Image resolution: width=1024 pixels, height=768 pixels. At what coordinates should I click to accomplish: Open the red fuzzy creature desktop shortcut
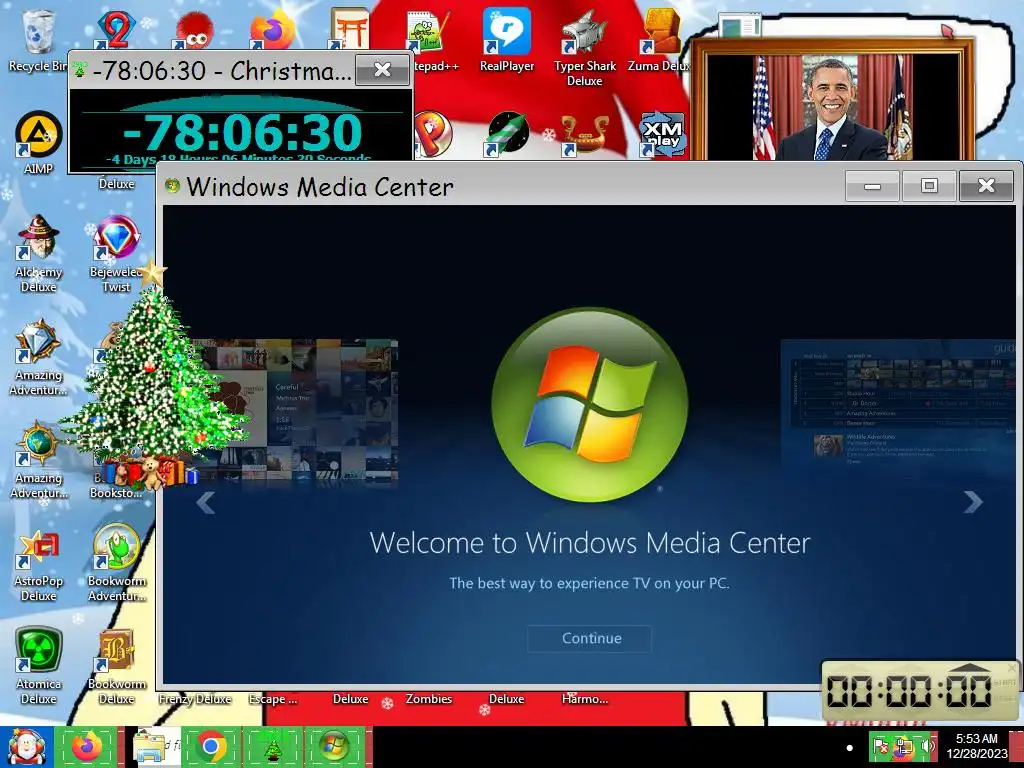point(192,31)
